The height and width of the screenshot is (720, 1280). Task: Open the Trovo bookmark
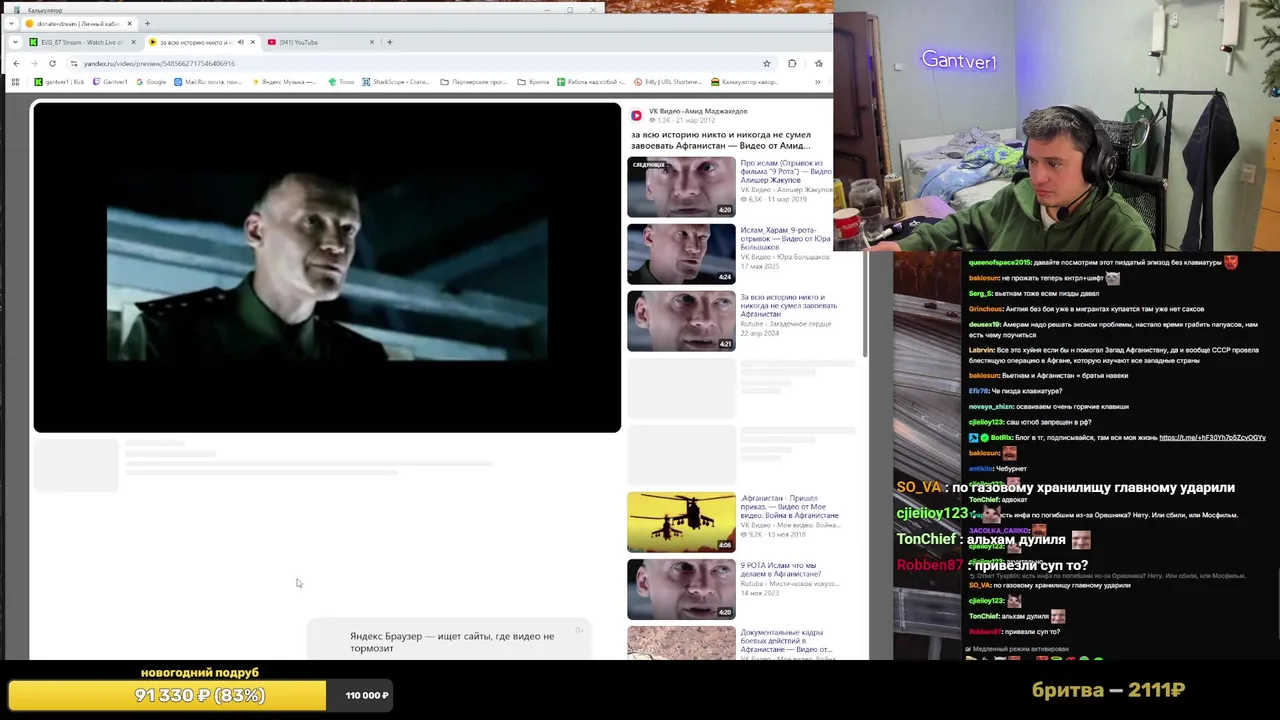pos(342,82)
